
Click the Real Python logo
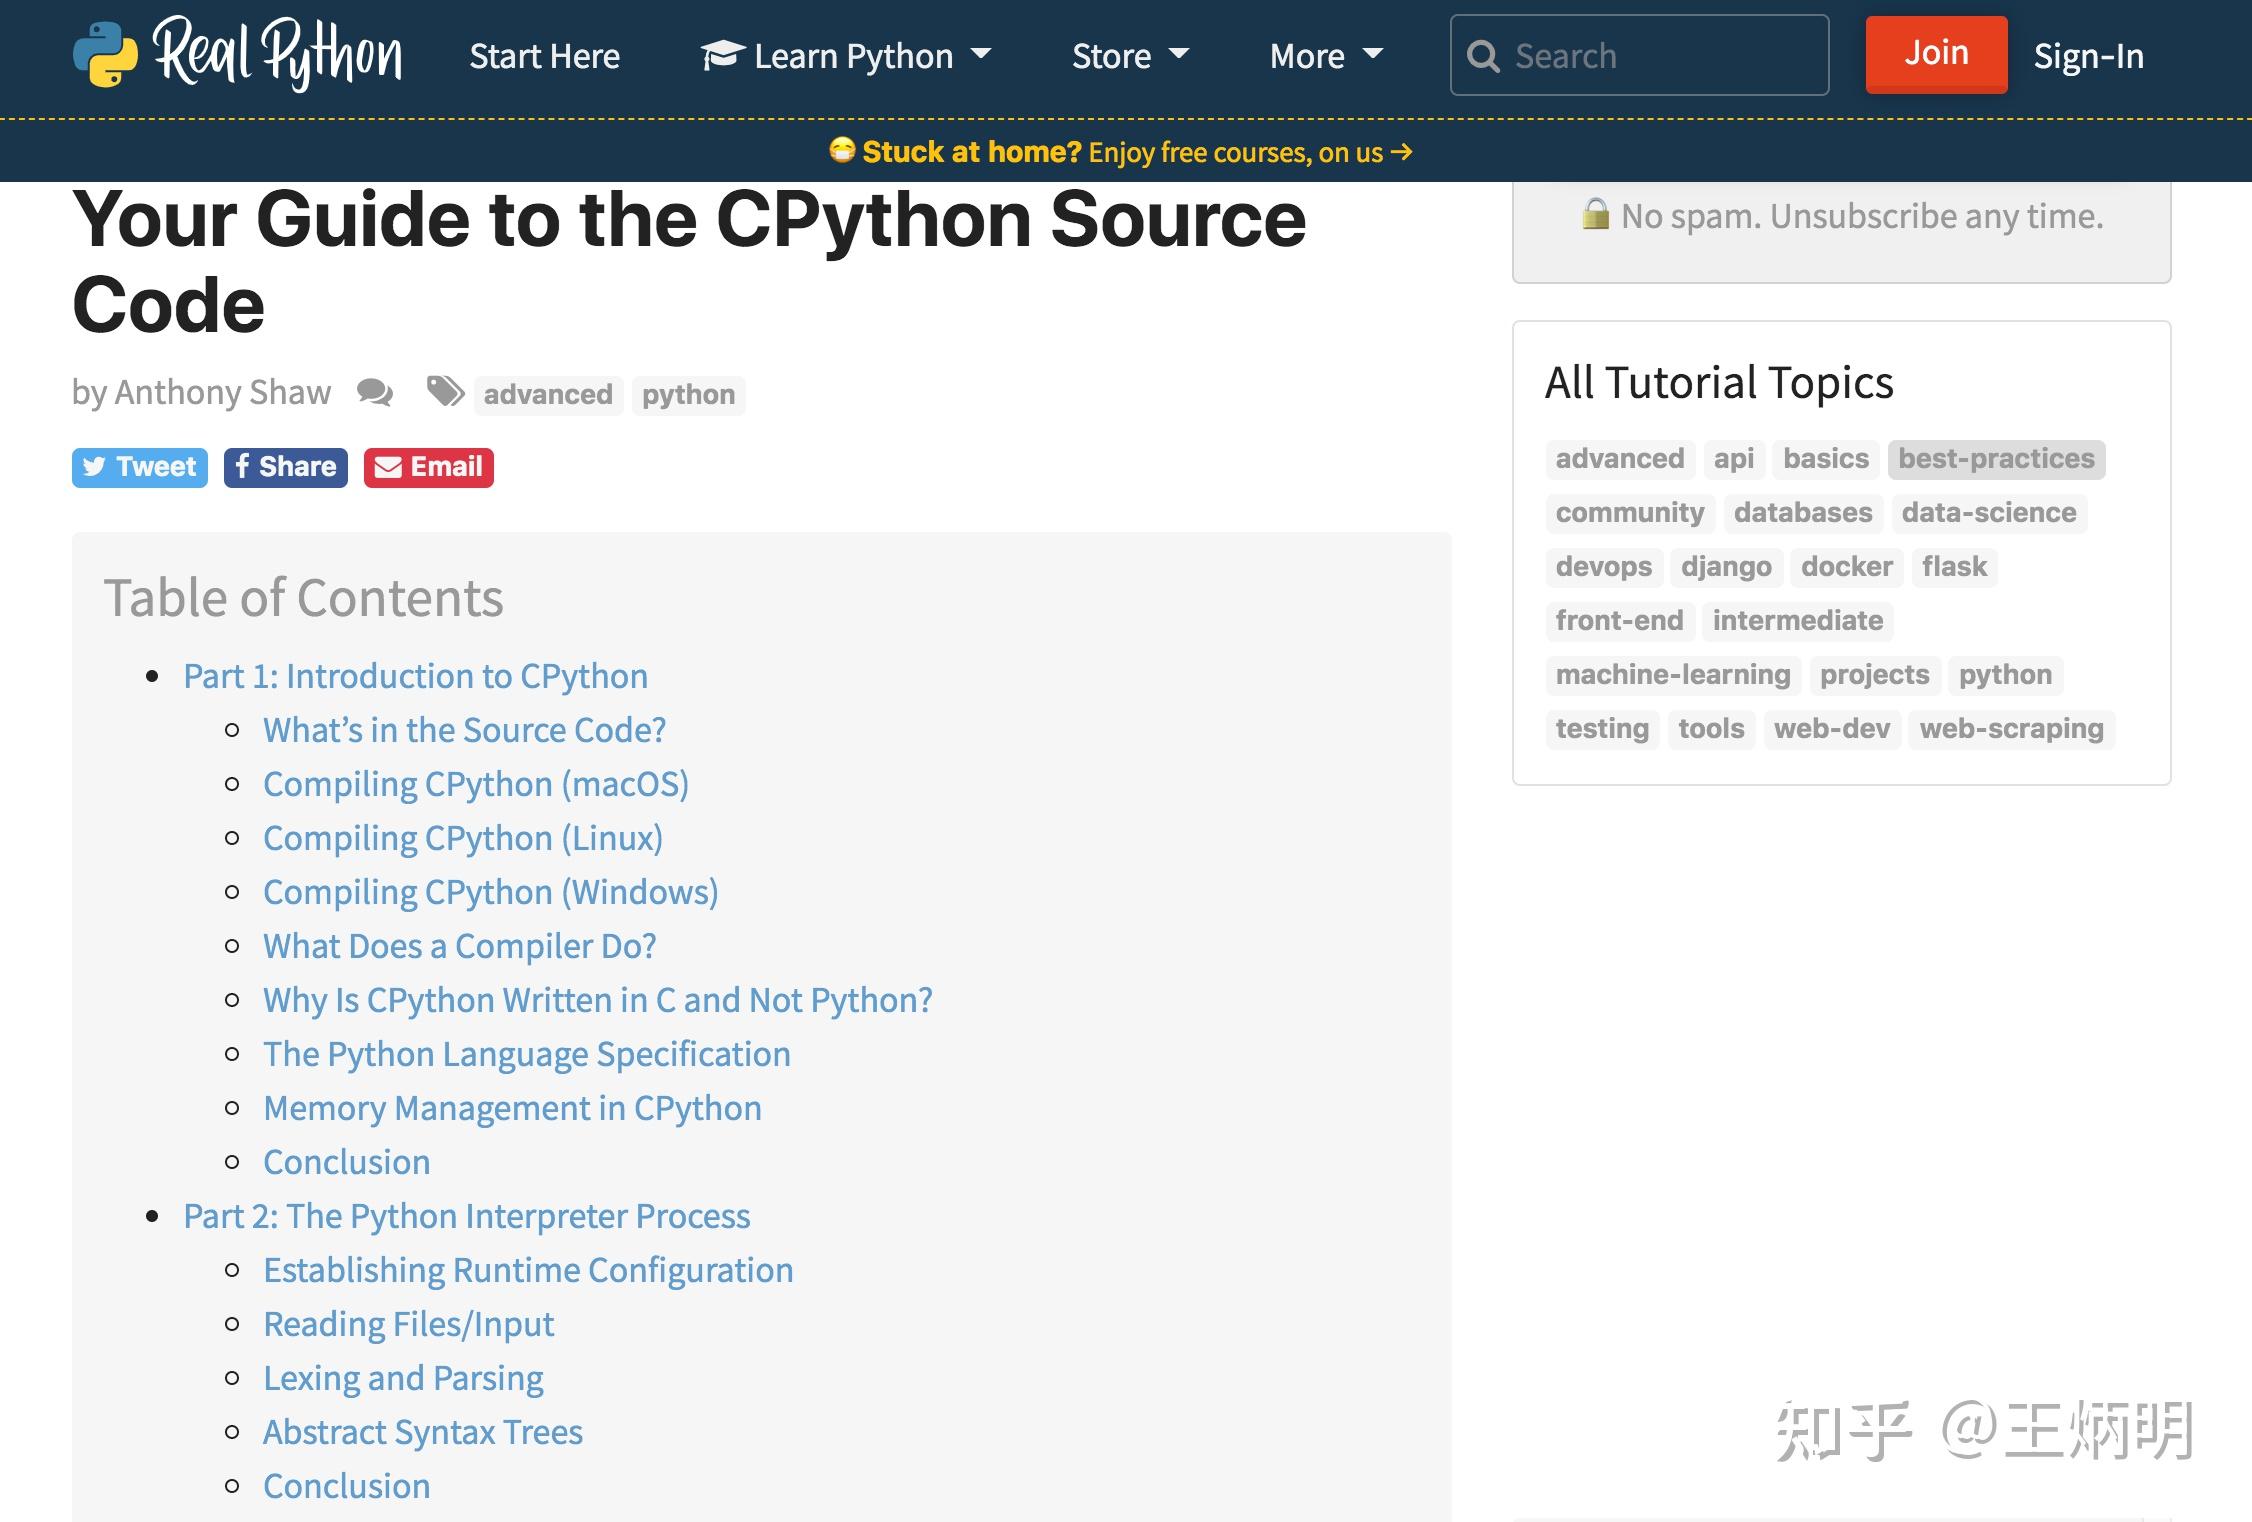pos(238,54)
